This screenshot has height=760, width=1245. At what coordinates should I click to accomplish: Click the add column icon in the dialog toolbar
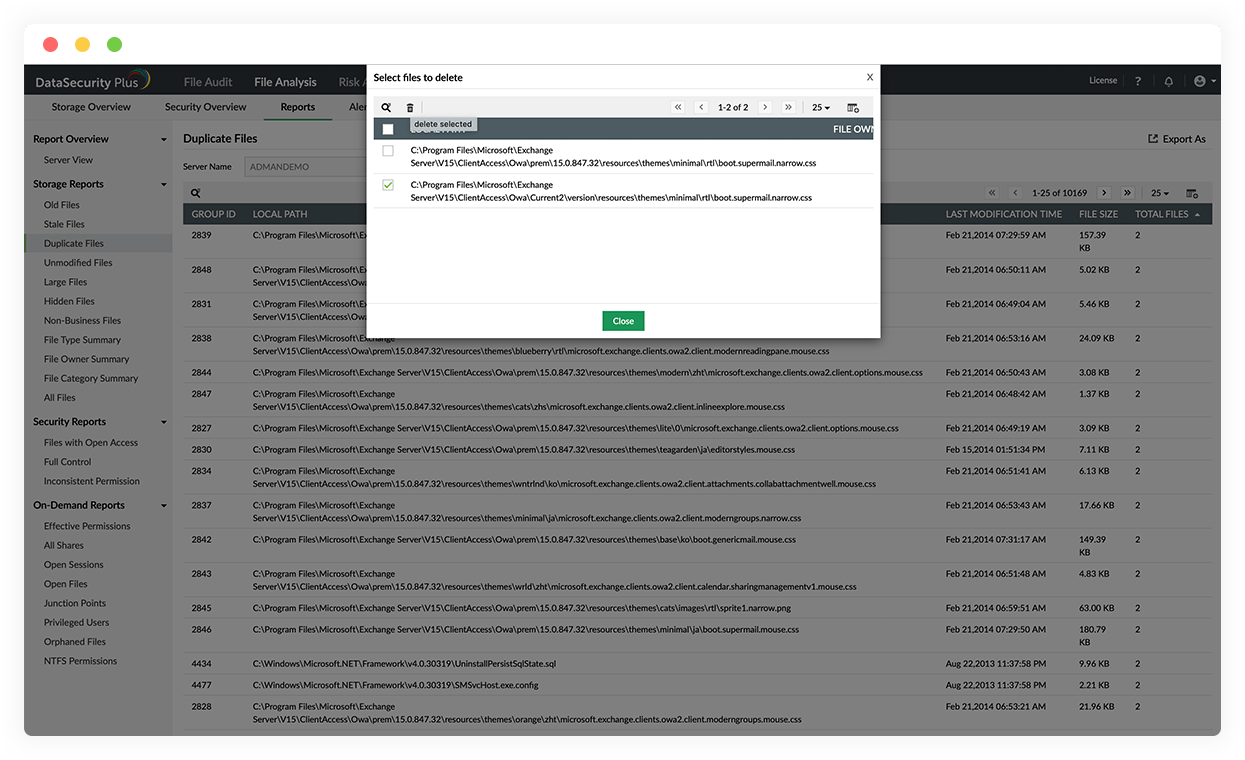pyautogui.click(x=851, y=107)
